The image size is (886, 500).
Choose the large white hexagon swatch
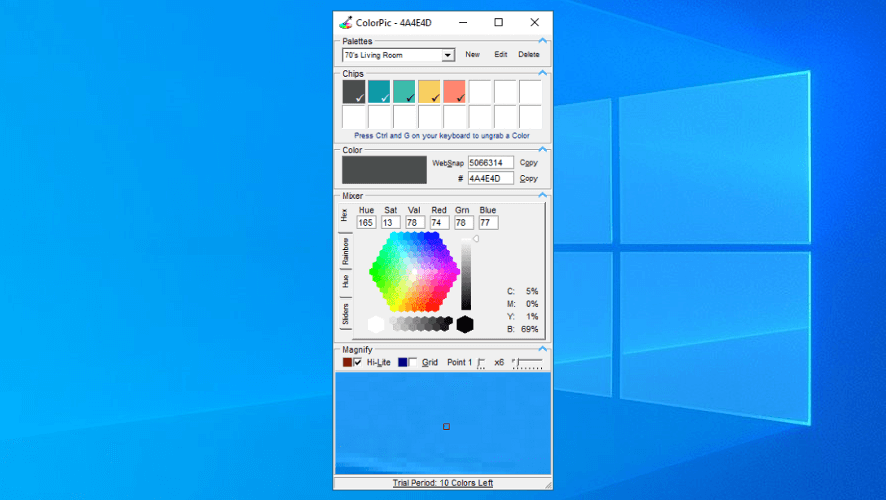(x=376, y=324)
